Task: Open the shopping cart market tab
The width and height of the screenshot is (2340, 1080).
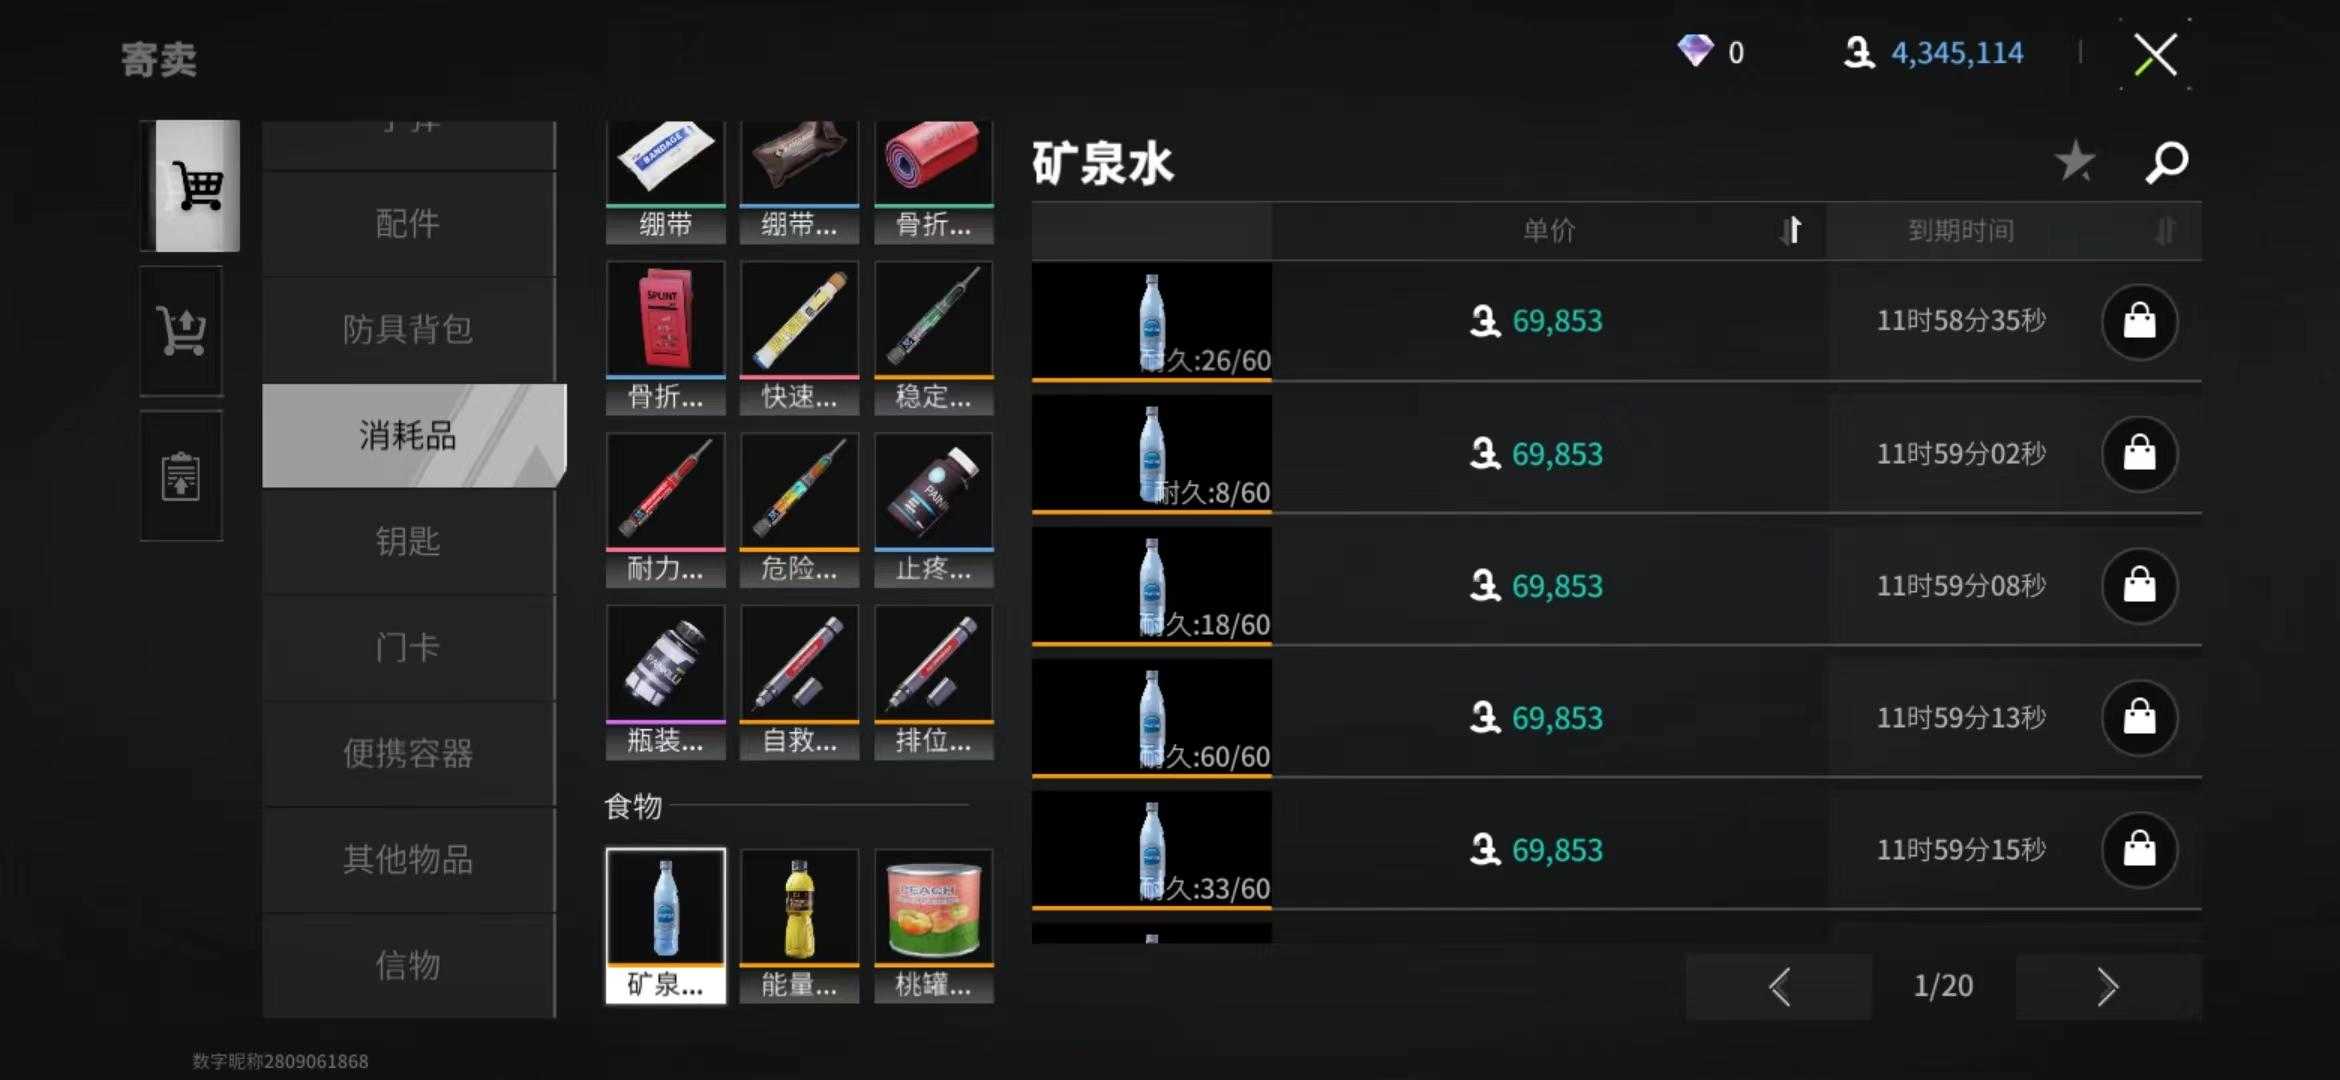Action: coord(198,186)
